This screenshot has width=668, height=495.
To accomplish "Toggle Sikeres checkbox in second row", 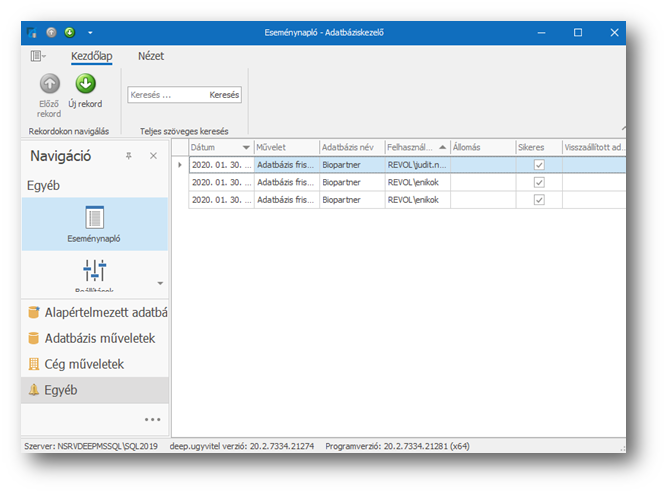I will coord(539,182).
